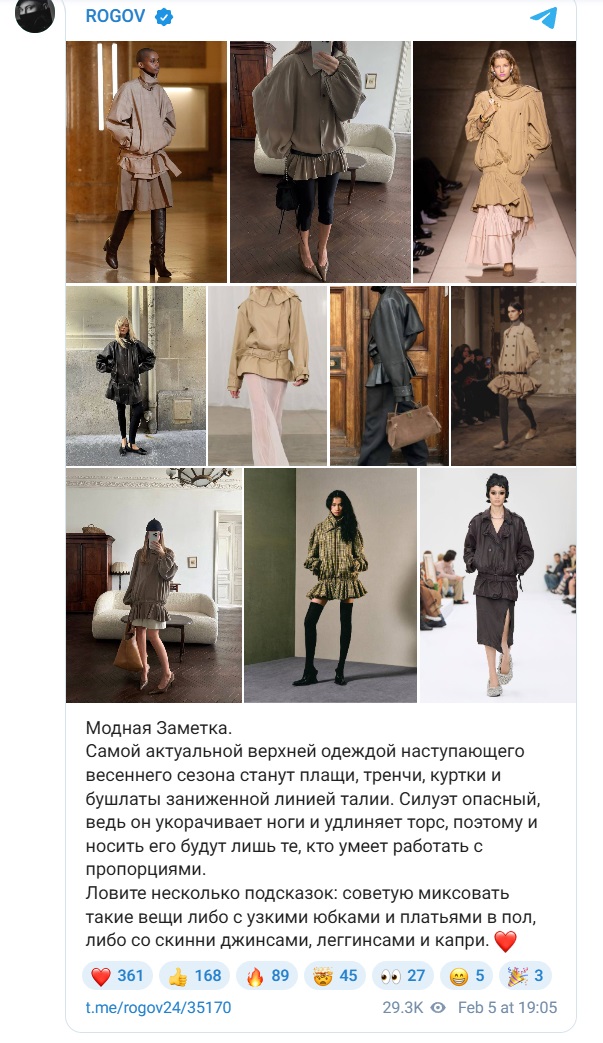Image resolution: width=603 pixels, height=1043 pixels.
Task: Toggle the red heart reaction 361
Action: click(117, 976)
